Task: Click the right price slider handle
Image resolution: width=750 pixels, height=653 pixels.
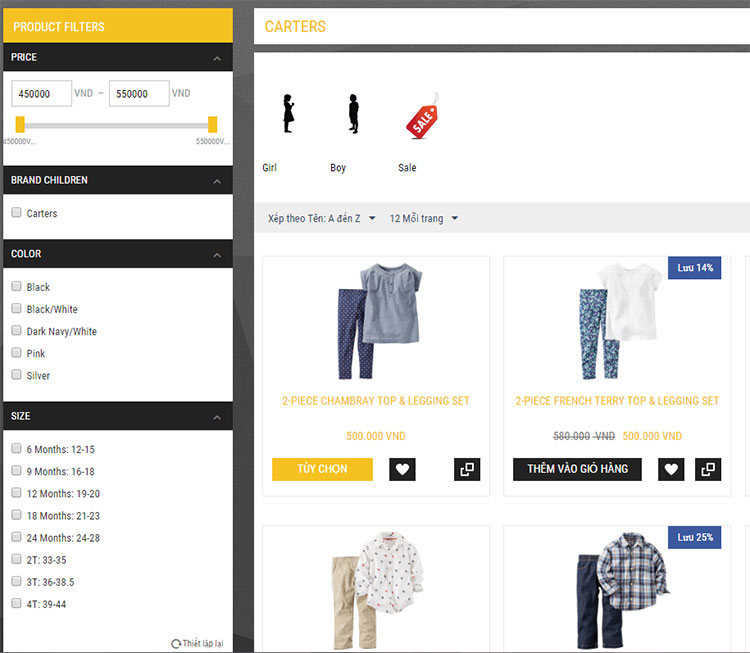Action: click(212, 124)
